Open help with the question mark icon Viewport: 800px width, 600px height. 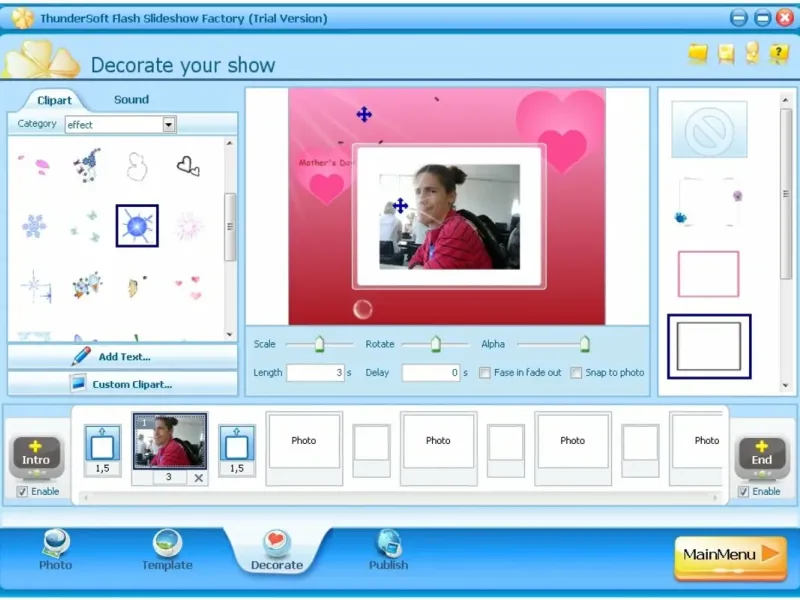[779, 53]
